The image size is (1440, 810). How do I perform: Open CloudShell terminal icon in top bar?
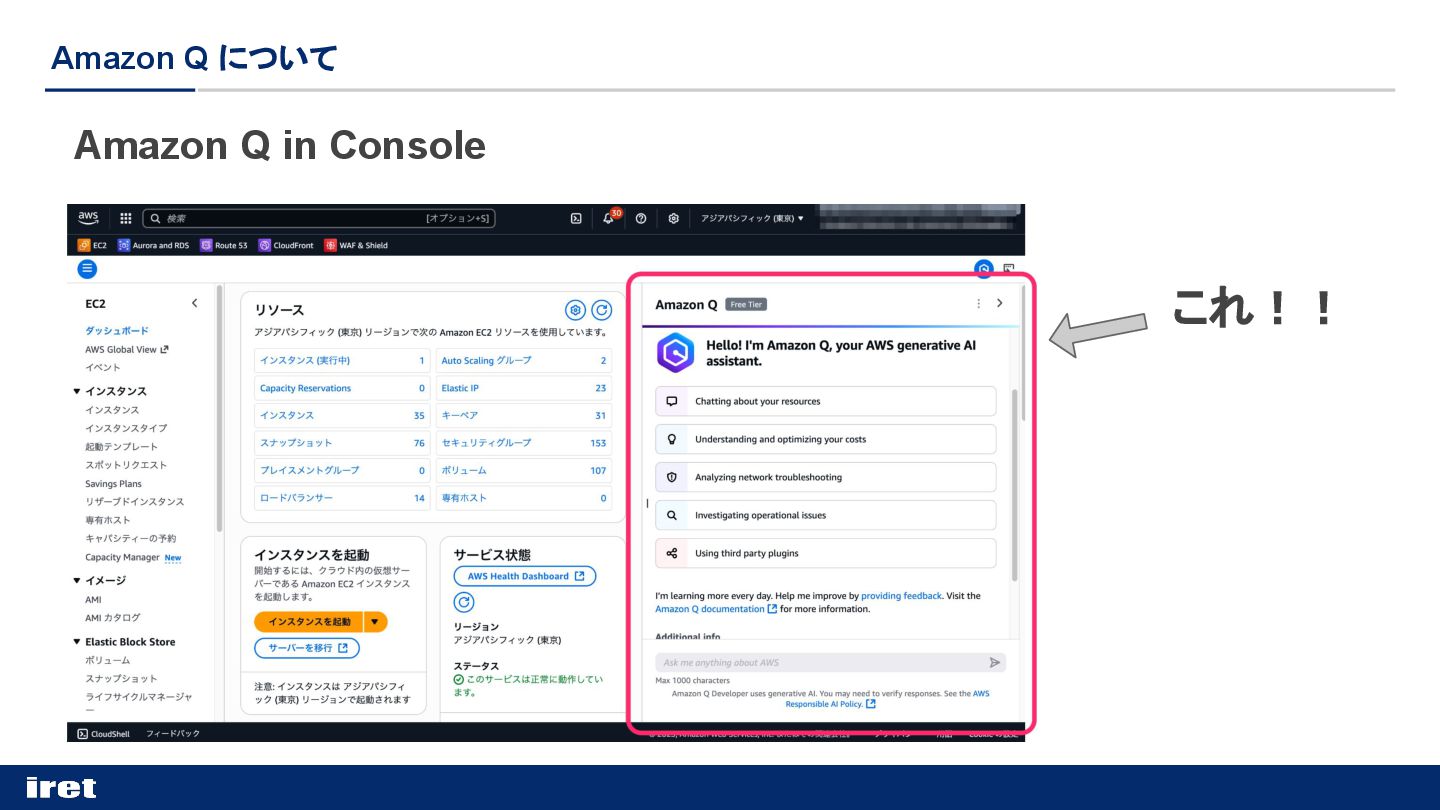(x=576, y=218)
